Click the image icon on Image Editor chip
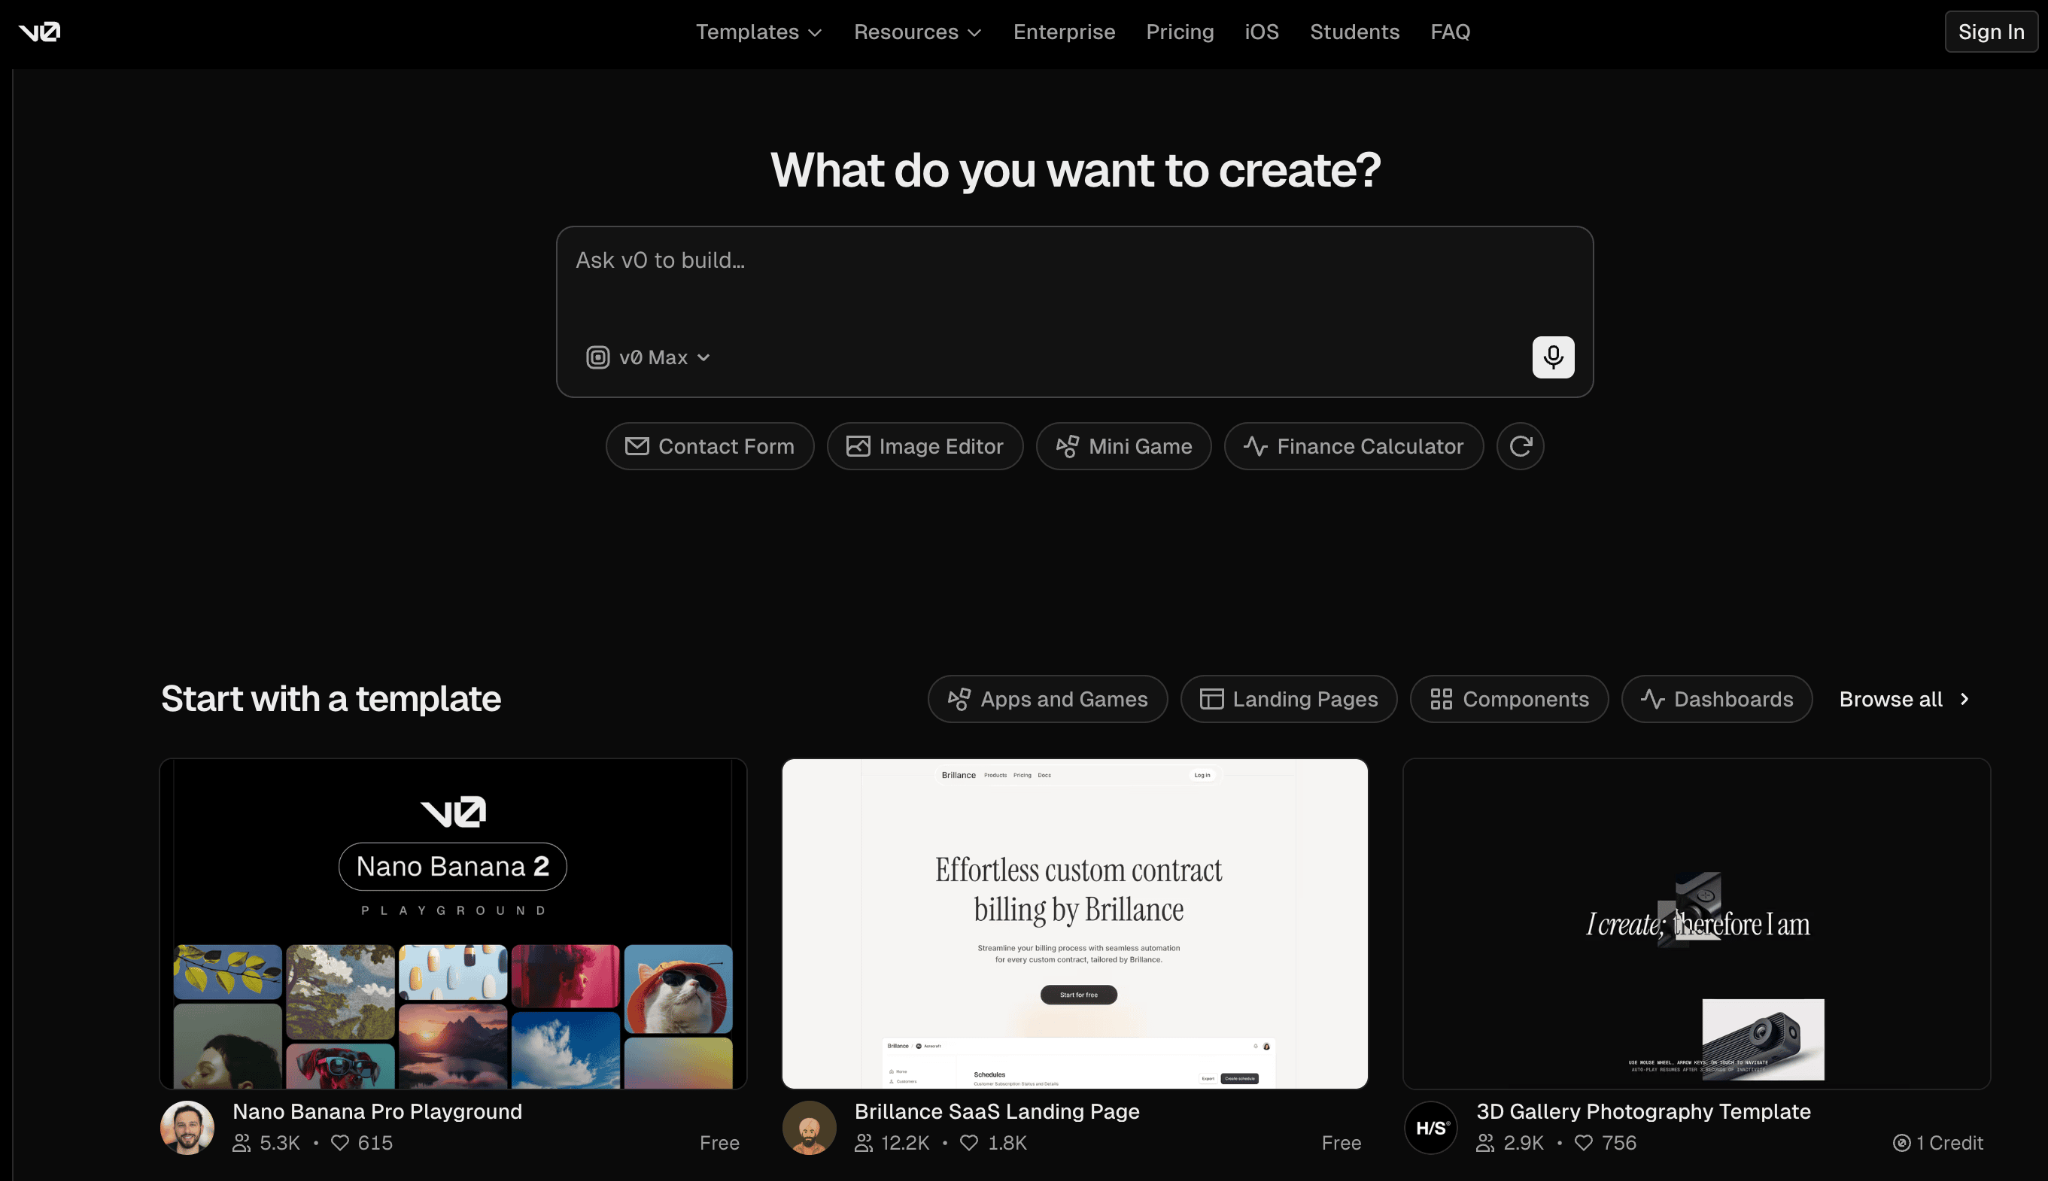This screenshot has width=2048, height=1181. 858,446
